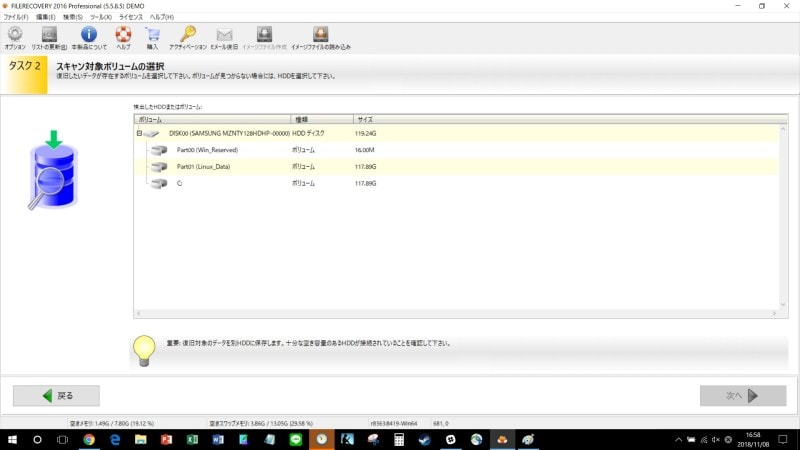
Task: Click the リストの更新 refresh toolbar icon
Action: point(49,36)
